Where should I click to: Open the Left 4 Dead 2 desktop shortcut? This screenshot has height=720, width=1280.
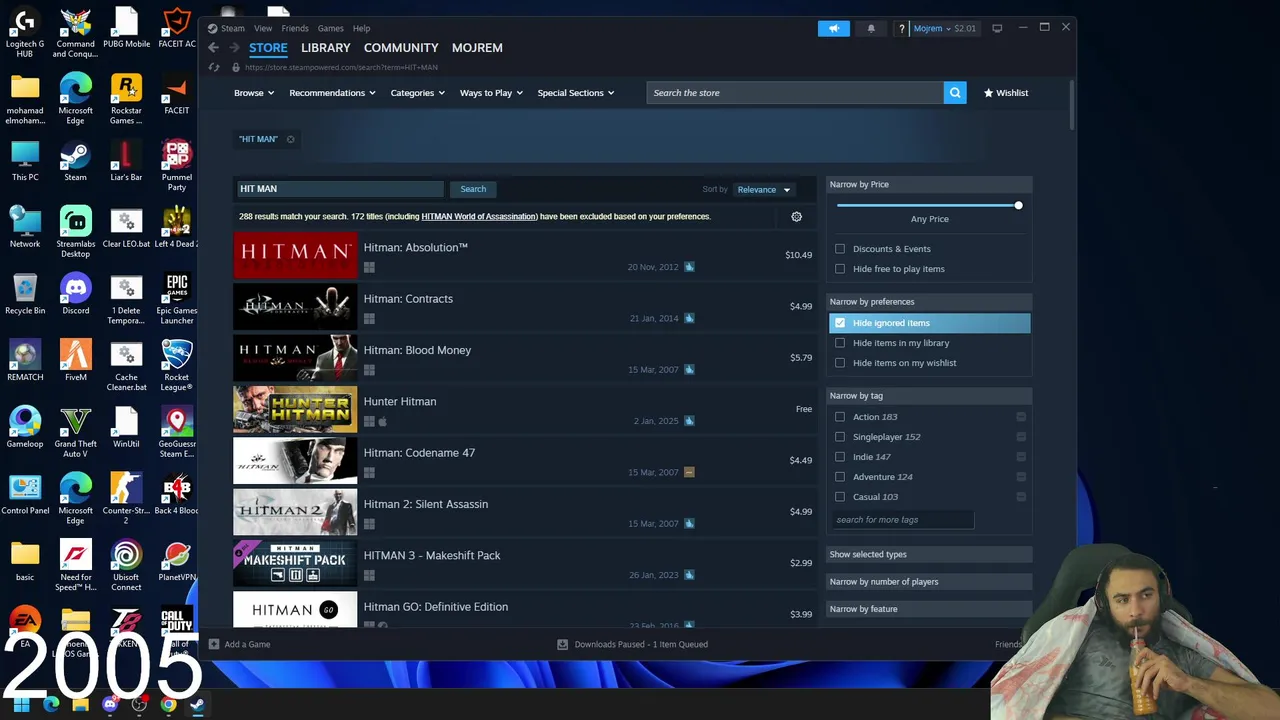coord(177,226)
